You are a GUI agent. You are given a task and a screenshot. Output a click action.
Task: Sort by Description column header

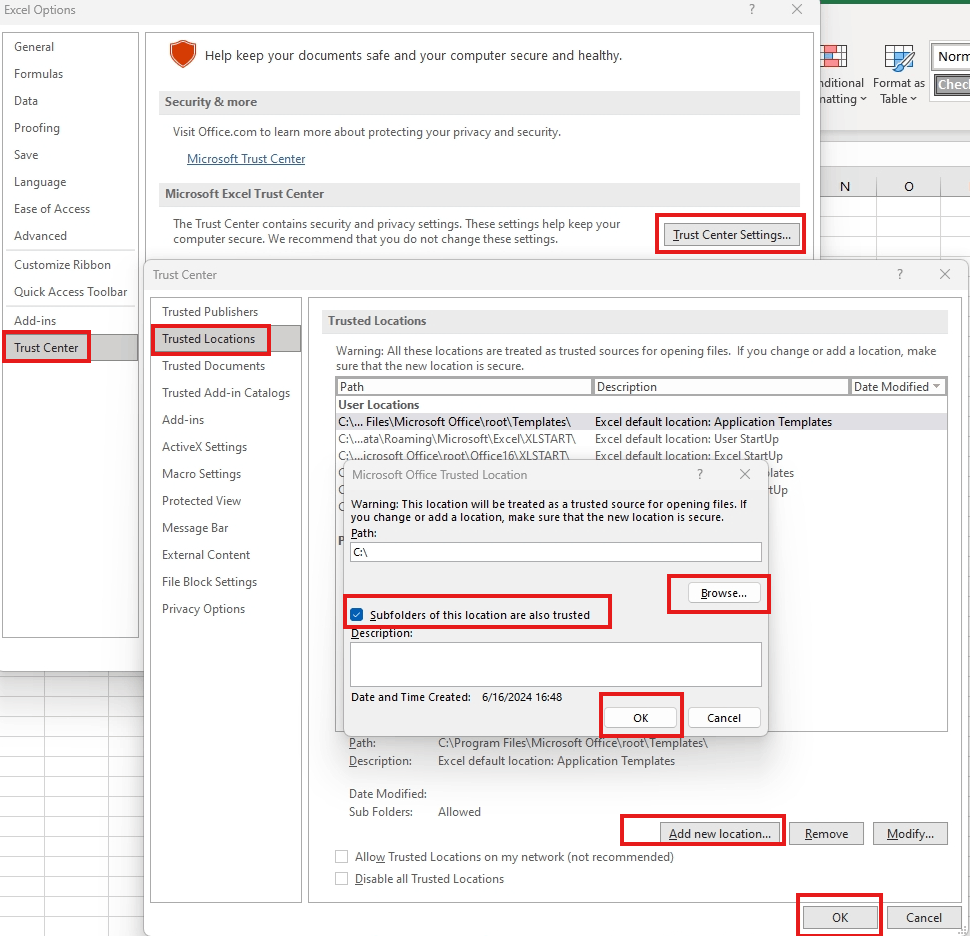720,387
